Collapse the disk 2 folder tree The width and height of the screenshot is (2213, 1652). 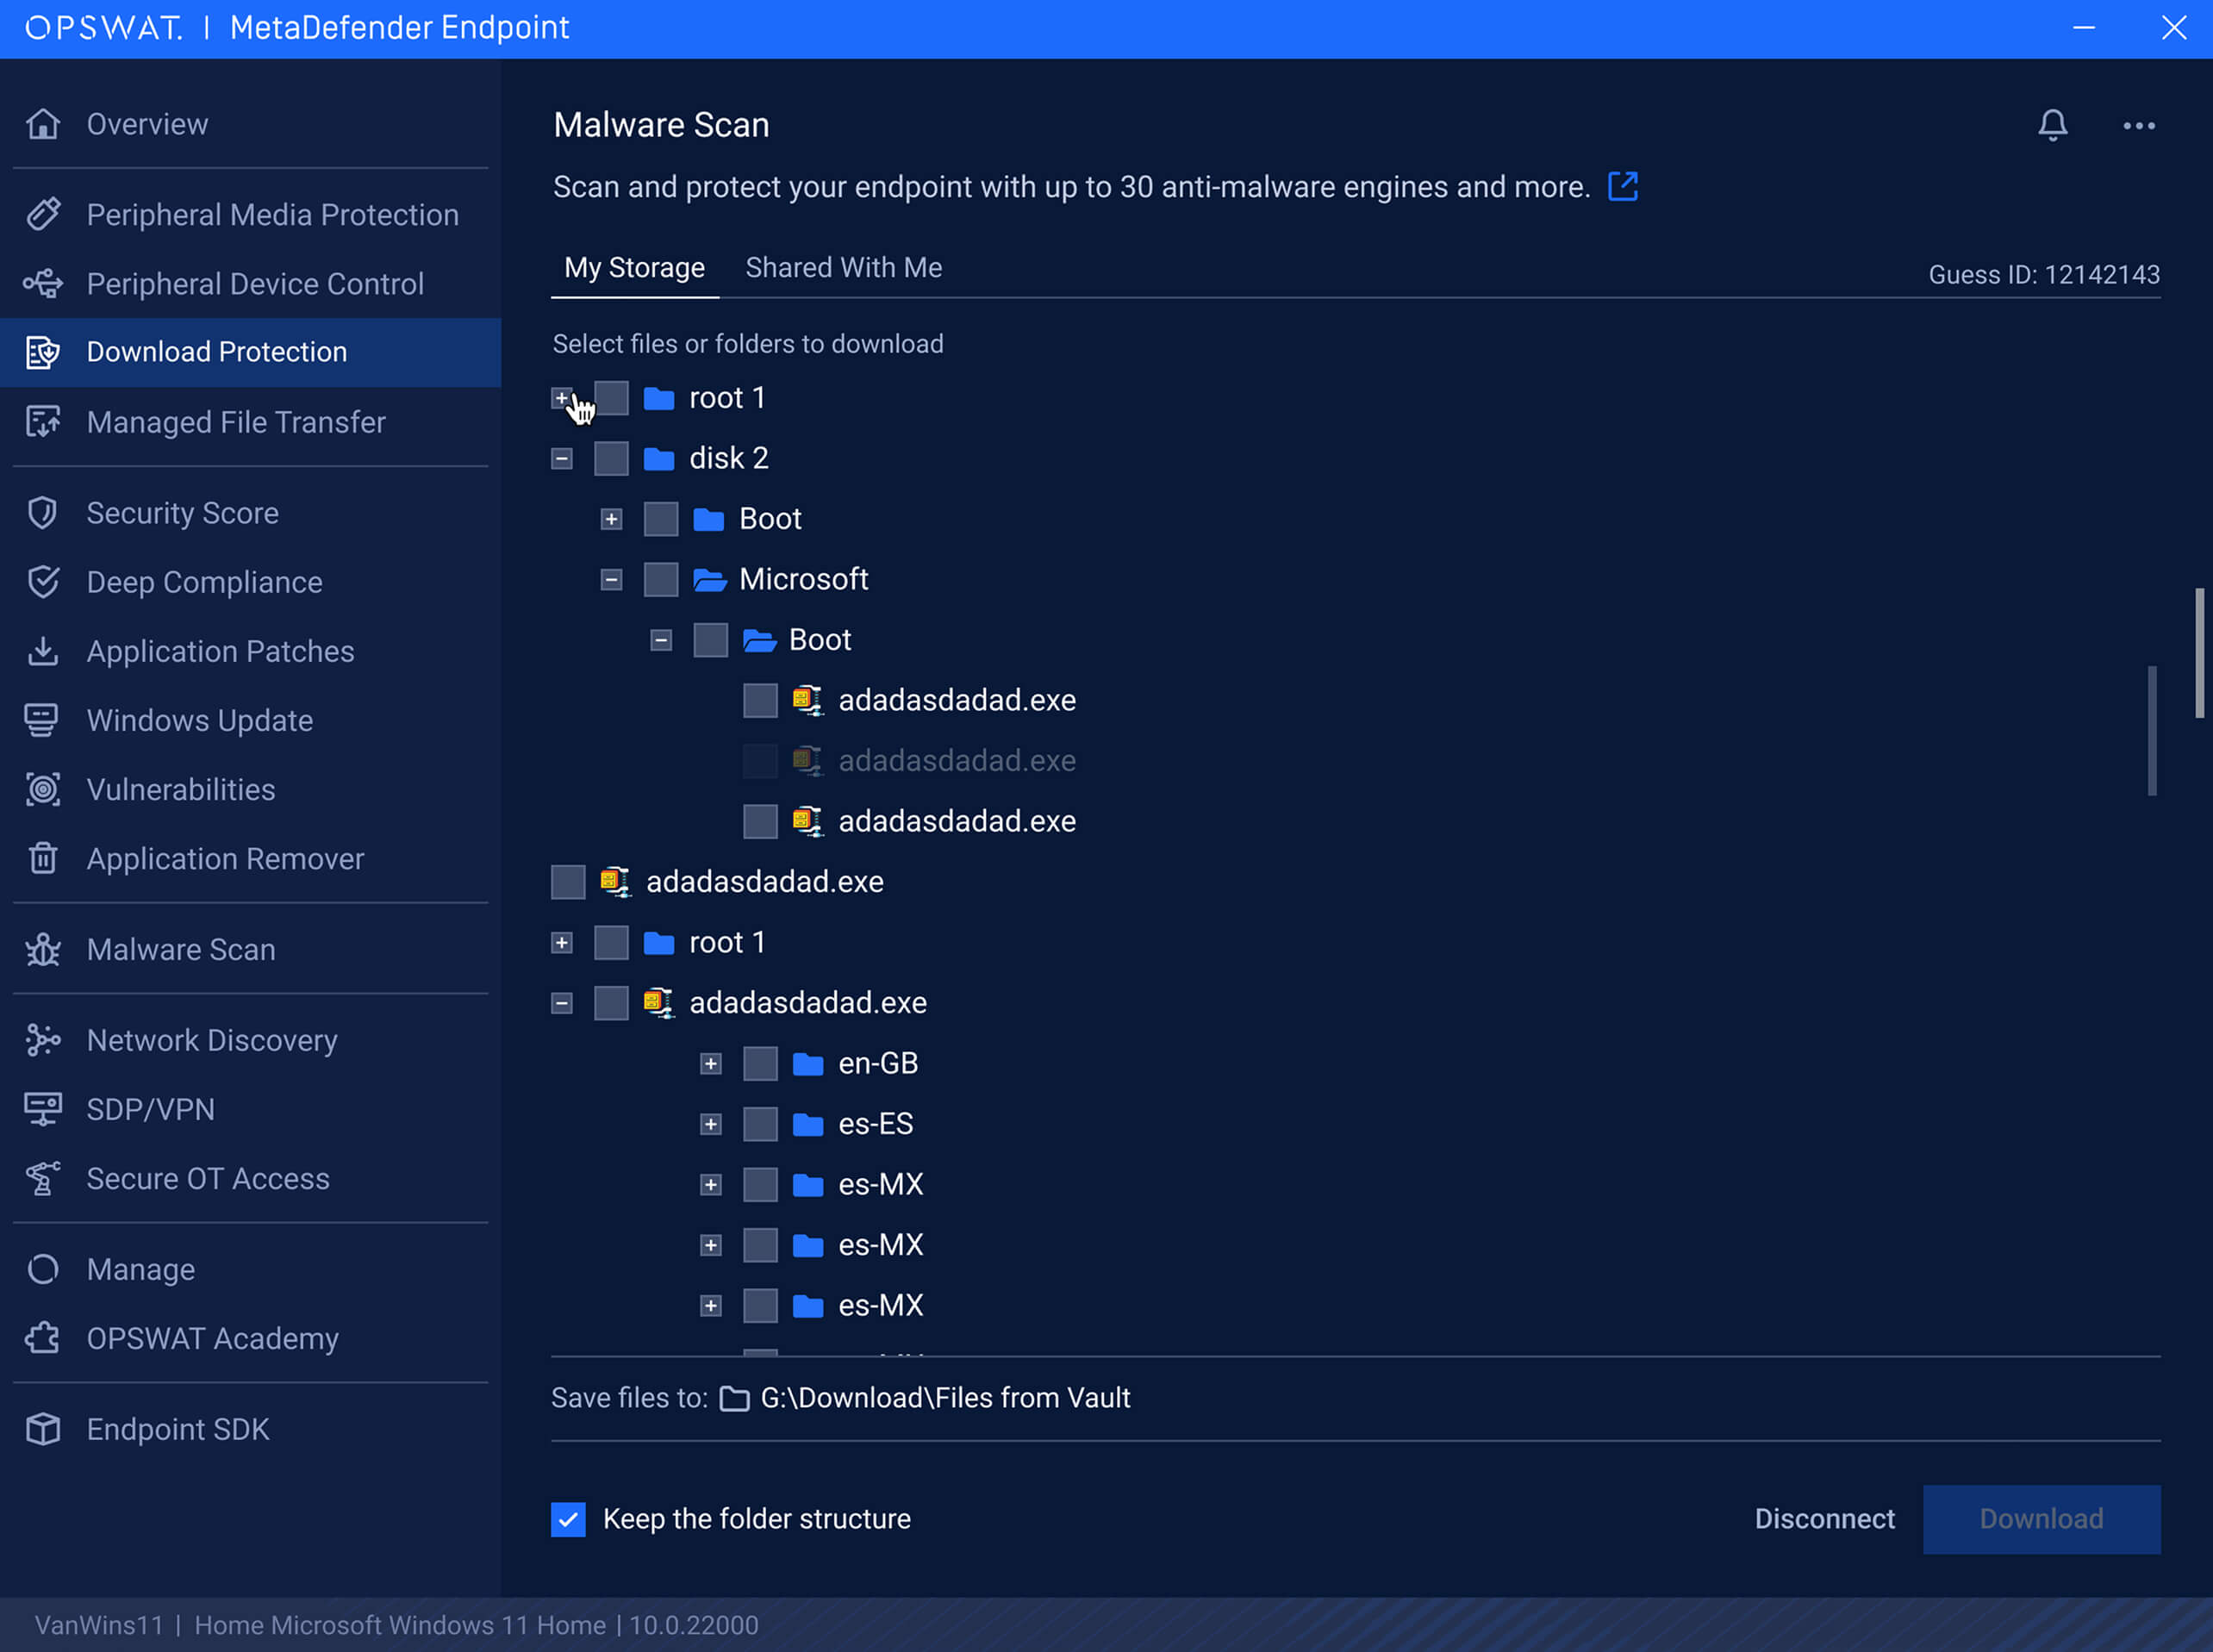562,459
